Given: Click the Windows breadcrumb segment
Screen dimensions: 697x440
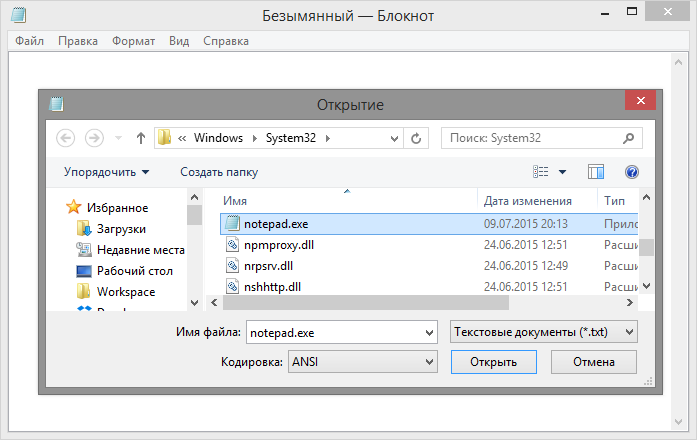Looking at the screenshot, I should tap(218, 138).
